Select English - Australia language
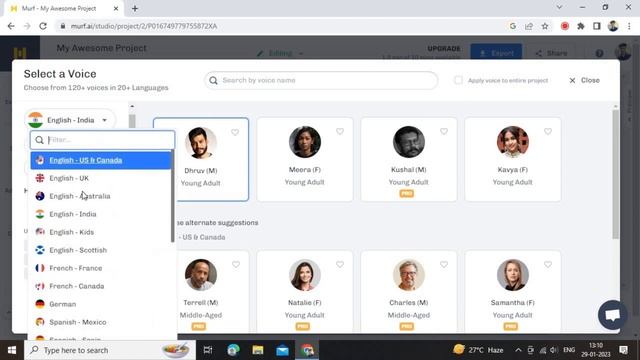Image resolution: width=640 pixels, height=360 pixels. tap(101, 196)
